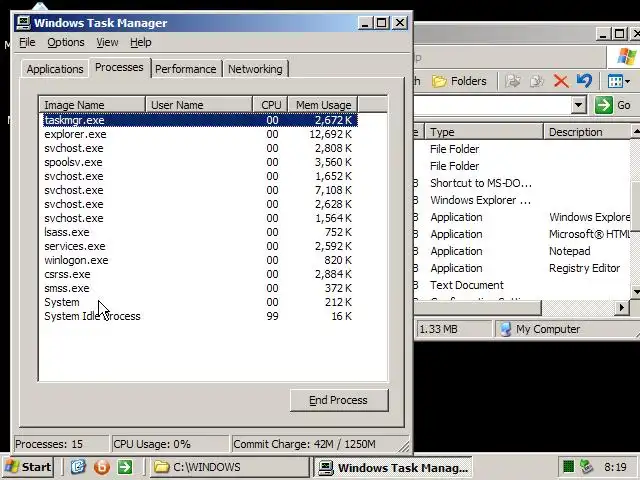
Task: Select the smss.exe process
Action: (200, 288)
